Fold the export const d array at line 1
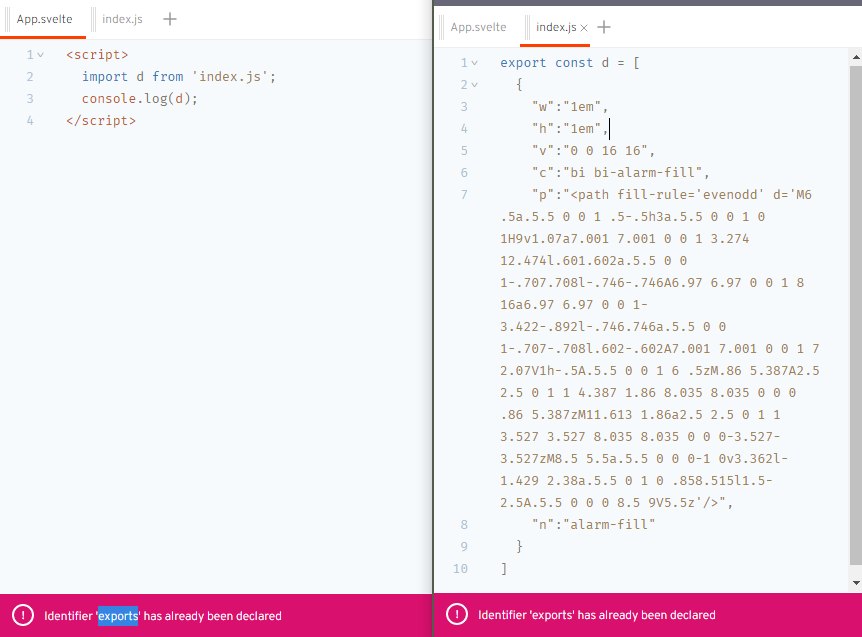862x637 pixels. click(x=475, y=63)
